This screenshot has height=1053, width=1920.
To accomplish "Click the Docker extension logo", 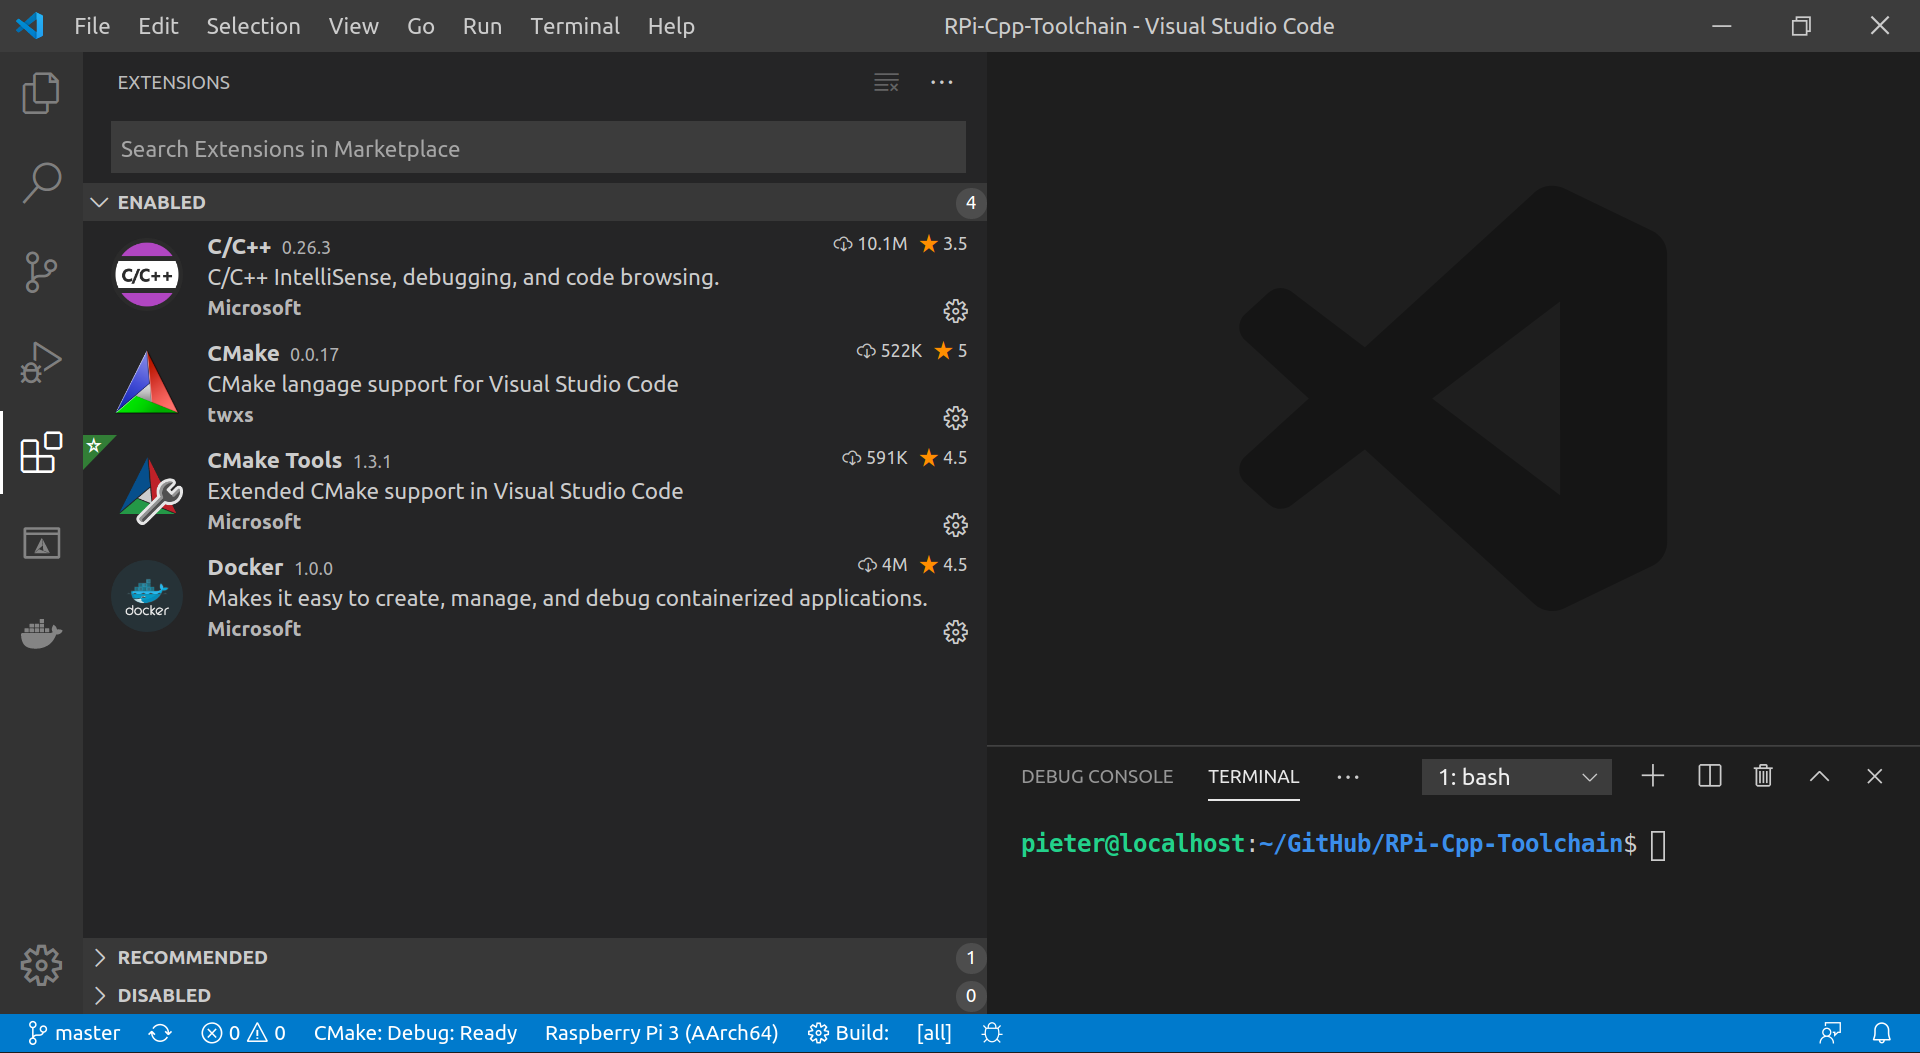I will coord(147,596).
